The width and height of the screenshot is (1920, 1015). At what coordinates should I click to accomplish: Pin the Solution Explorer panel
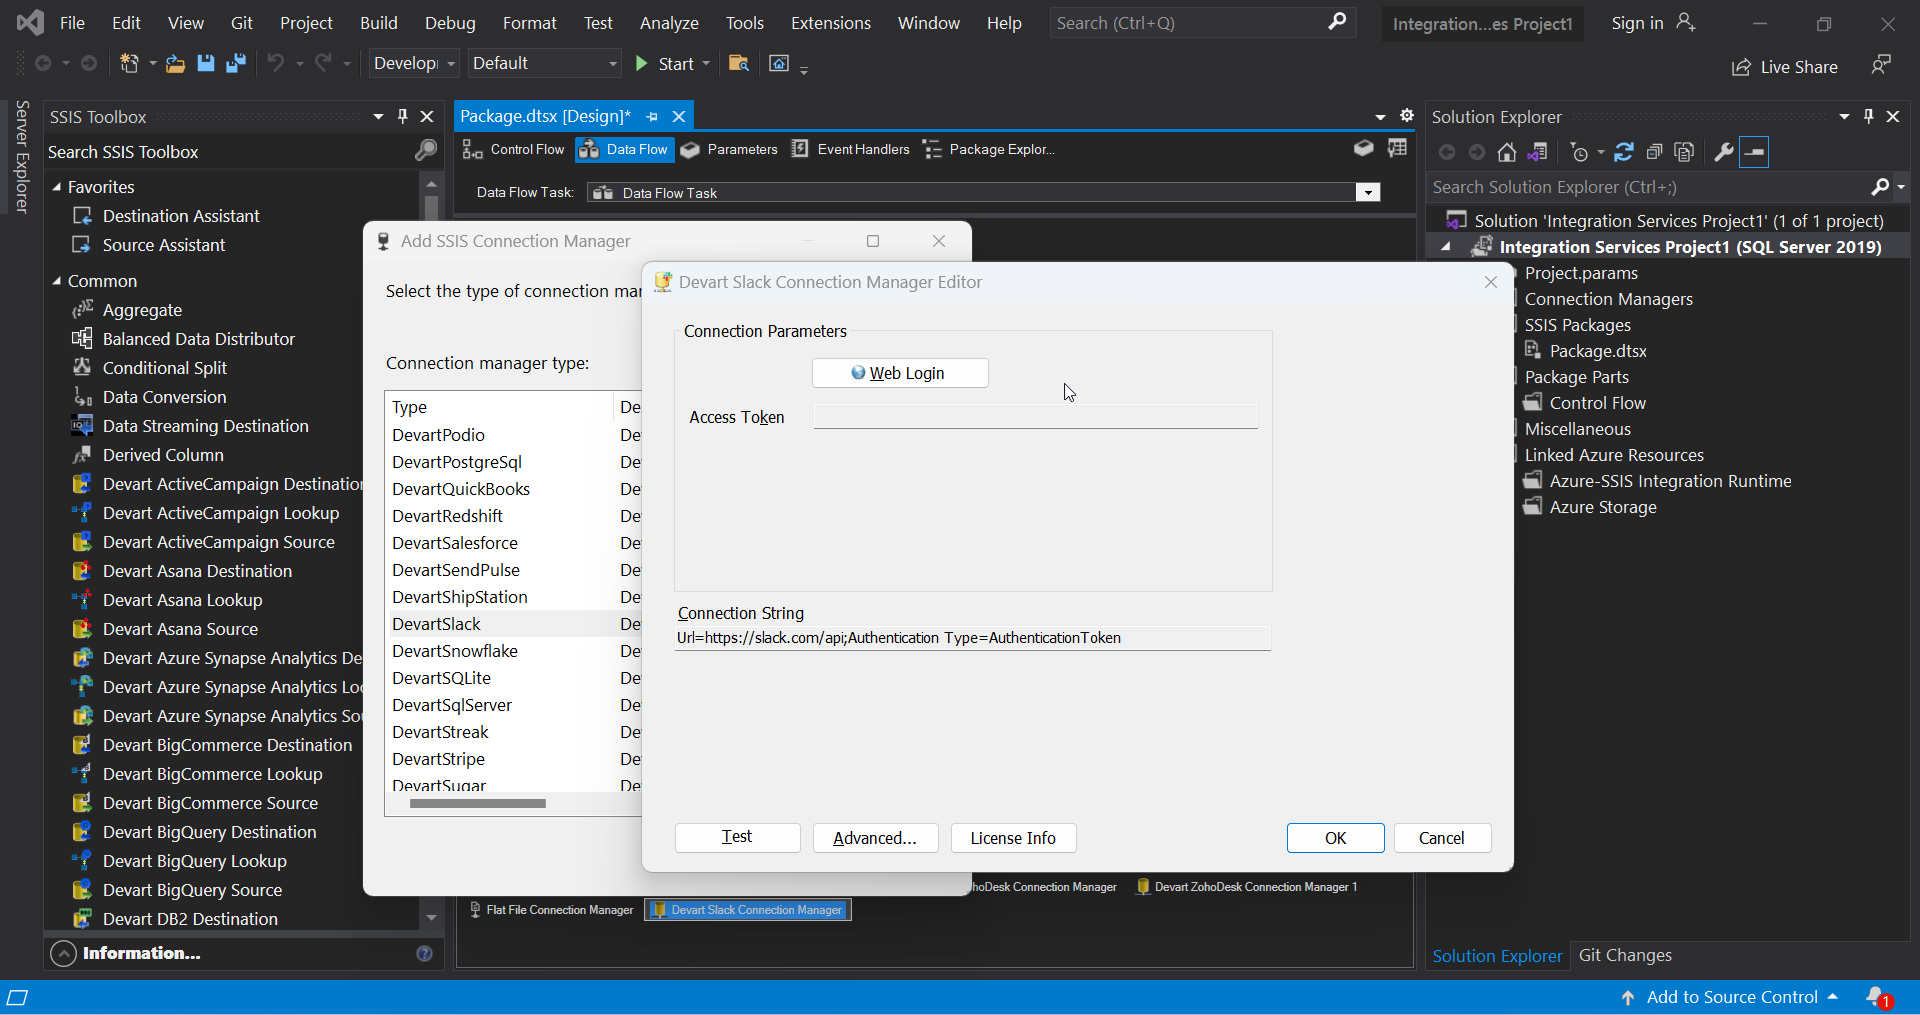(x=1869, y=117)
